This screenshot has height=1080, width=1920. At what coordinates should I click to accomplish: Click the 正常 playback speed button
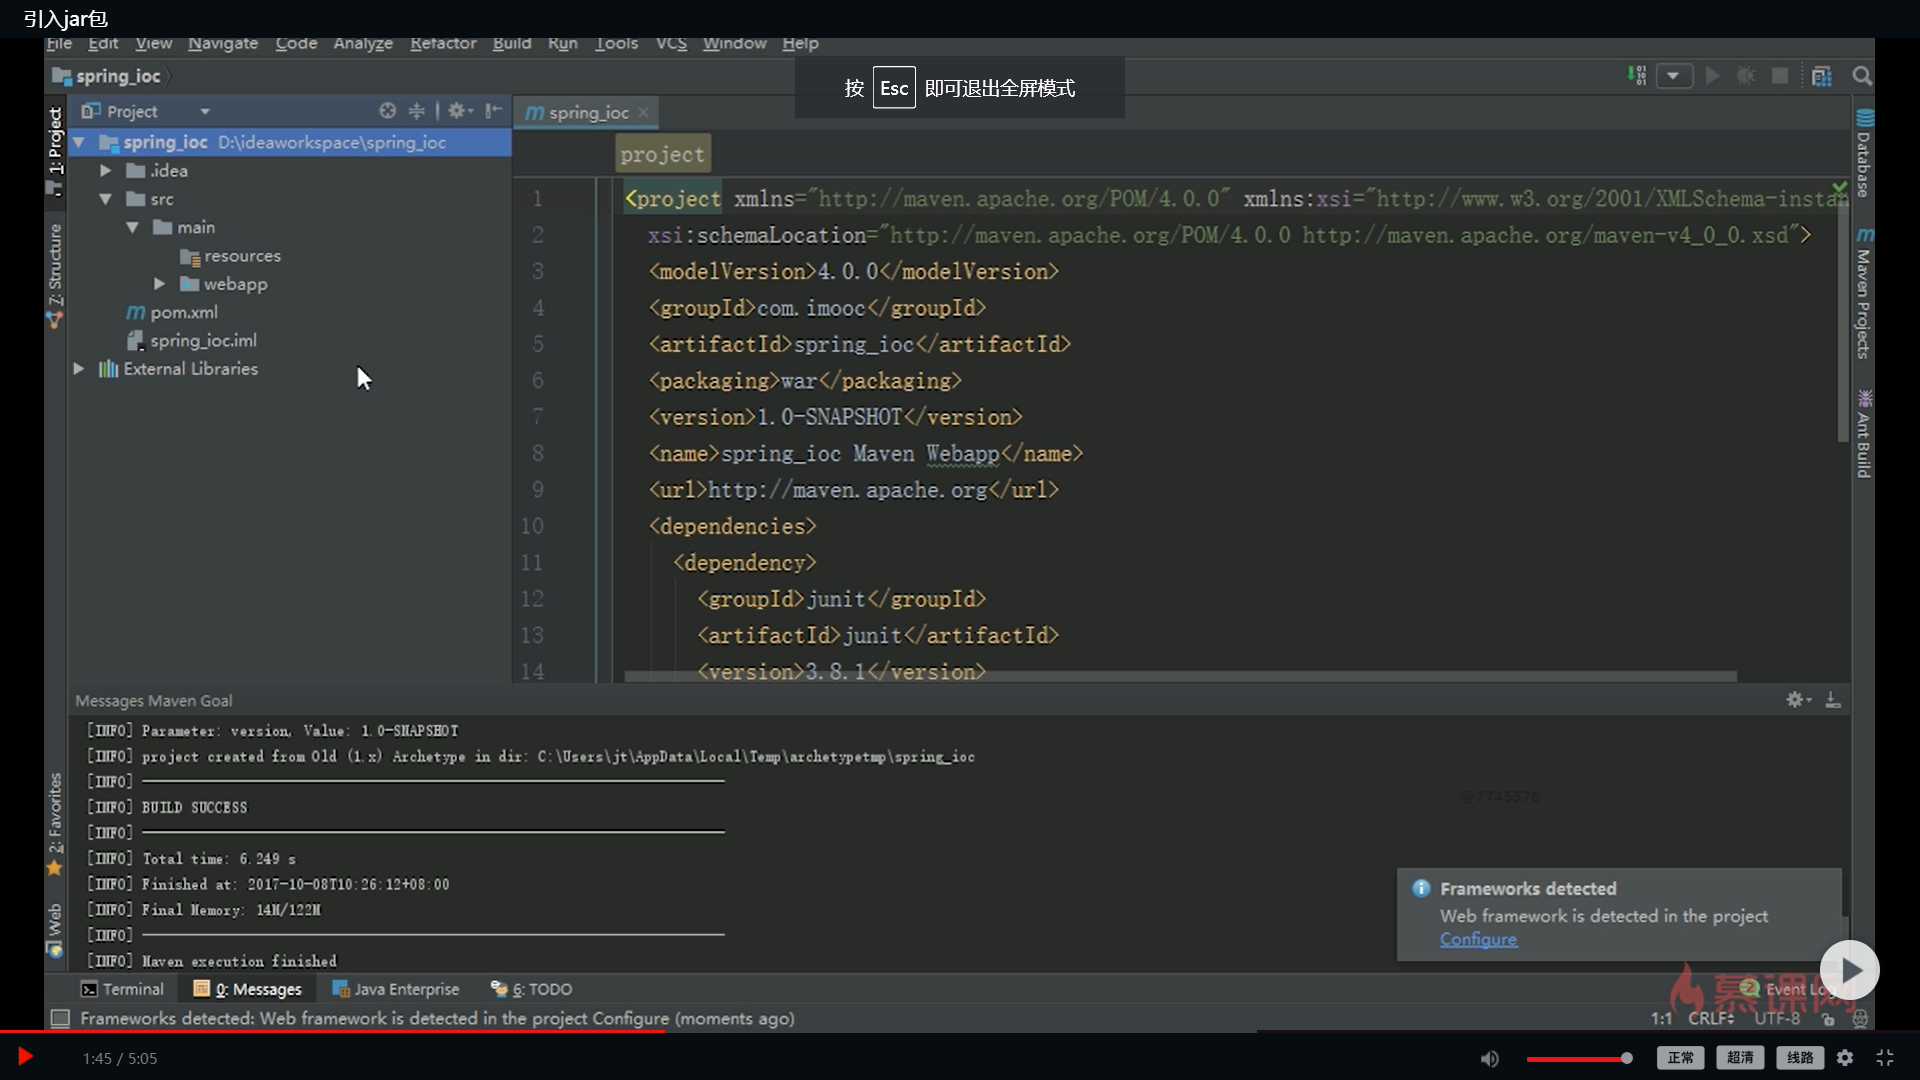click(1680, 1058)
